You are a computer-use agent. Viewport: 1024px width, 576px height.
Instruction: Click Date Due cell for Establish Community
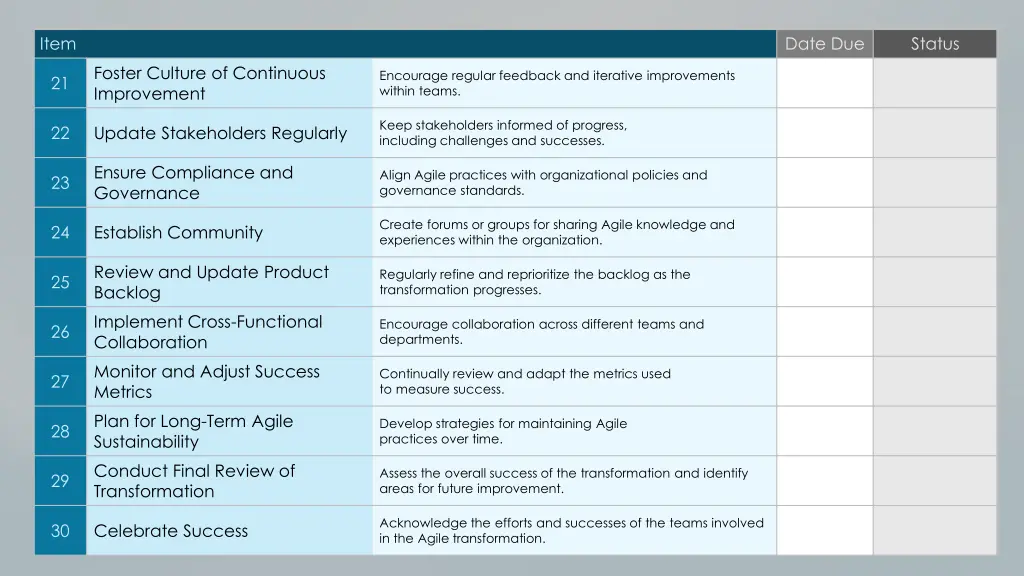pyautogui.click(x=825, y=232)
